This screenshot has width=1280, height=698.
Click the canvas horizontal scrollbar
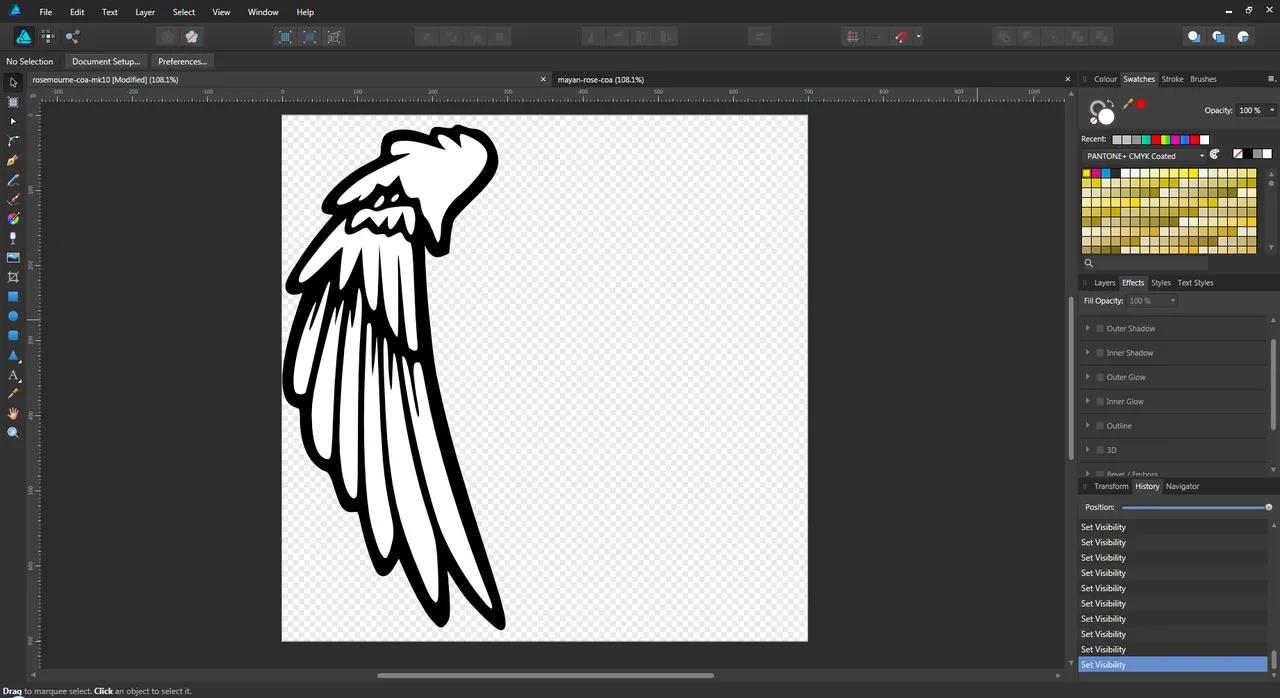[547, 675]
